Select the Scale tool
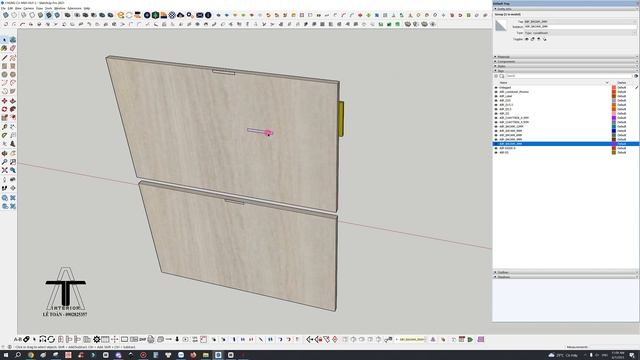 4,118
